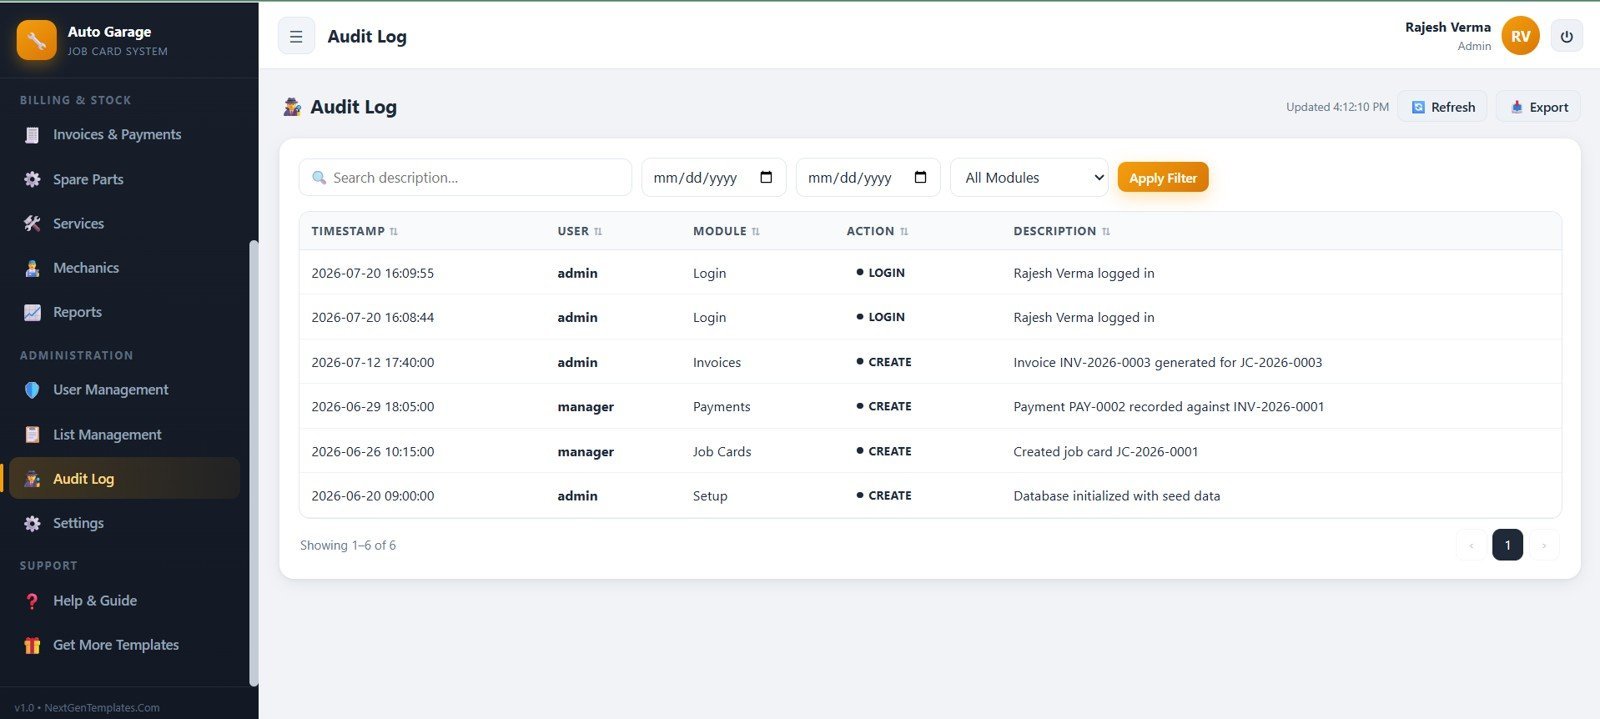Click the Spare Parts gear icon
The width and height of the screenshot is (1600, 719).
(32, 180)
